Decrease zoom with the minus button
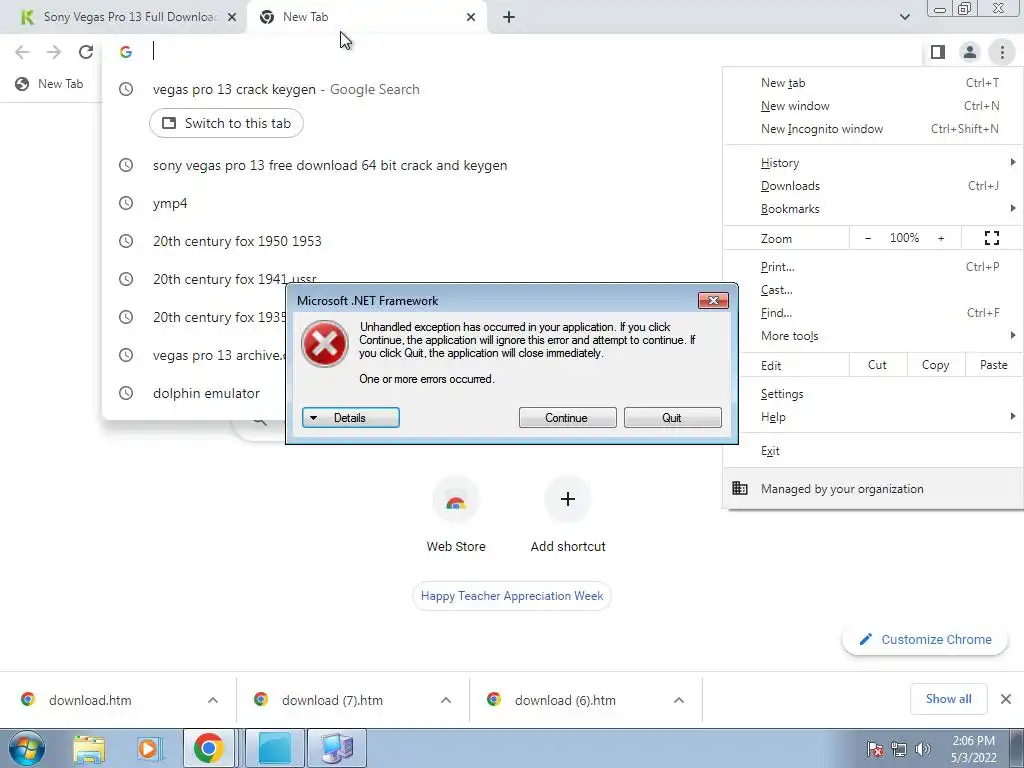The height and width of the screenshot is (768, 1024). coord(868,238)
